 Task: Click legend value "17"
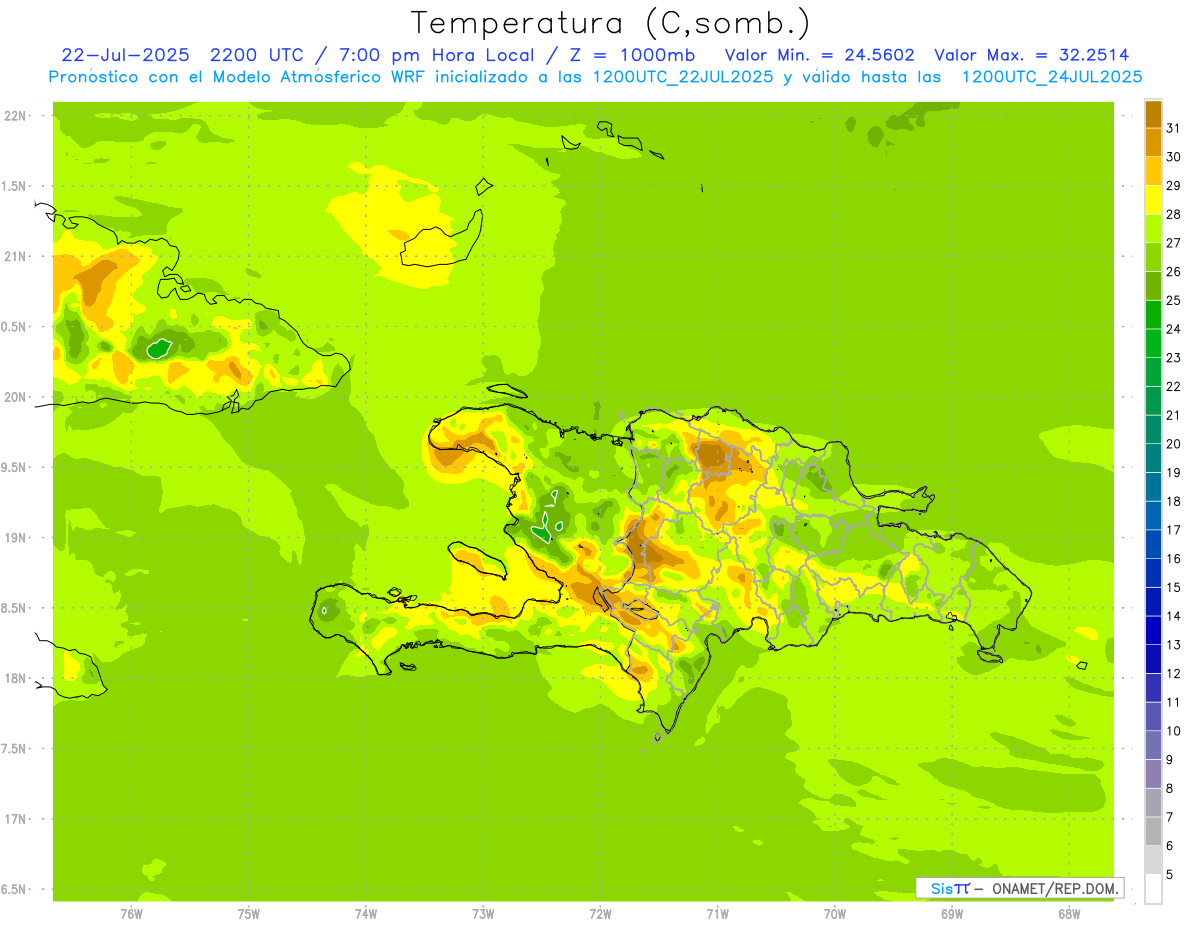click(x=1173, y=530)
